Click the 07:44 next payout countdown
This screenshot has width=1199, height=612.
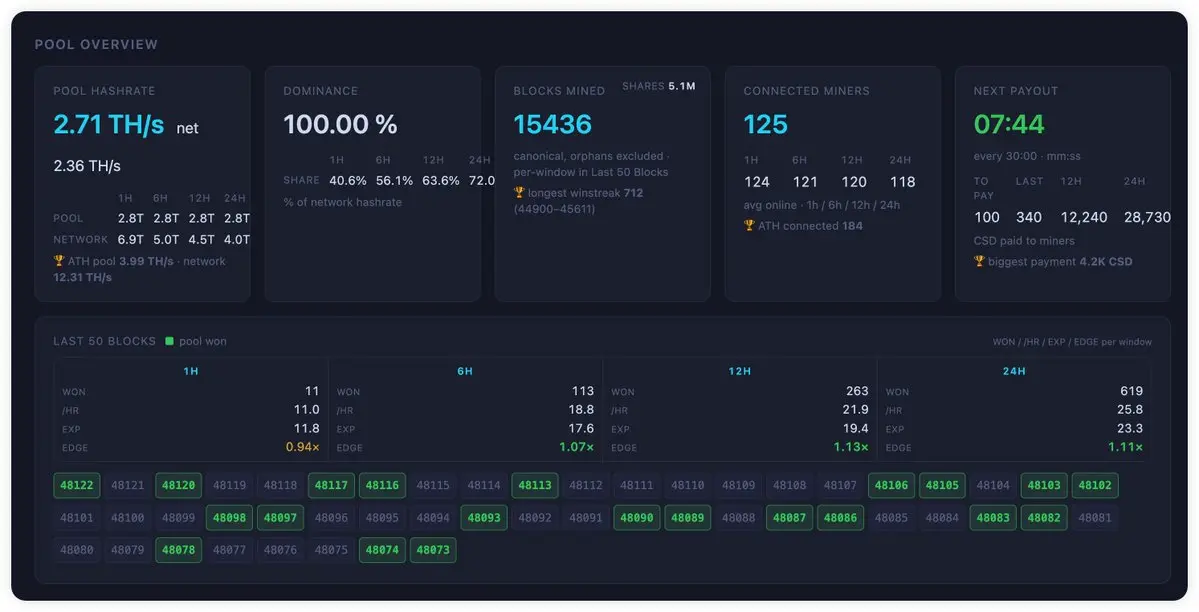point(1009,124)
